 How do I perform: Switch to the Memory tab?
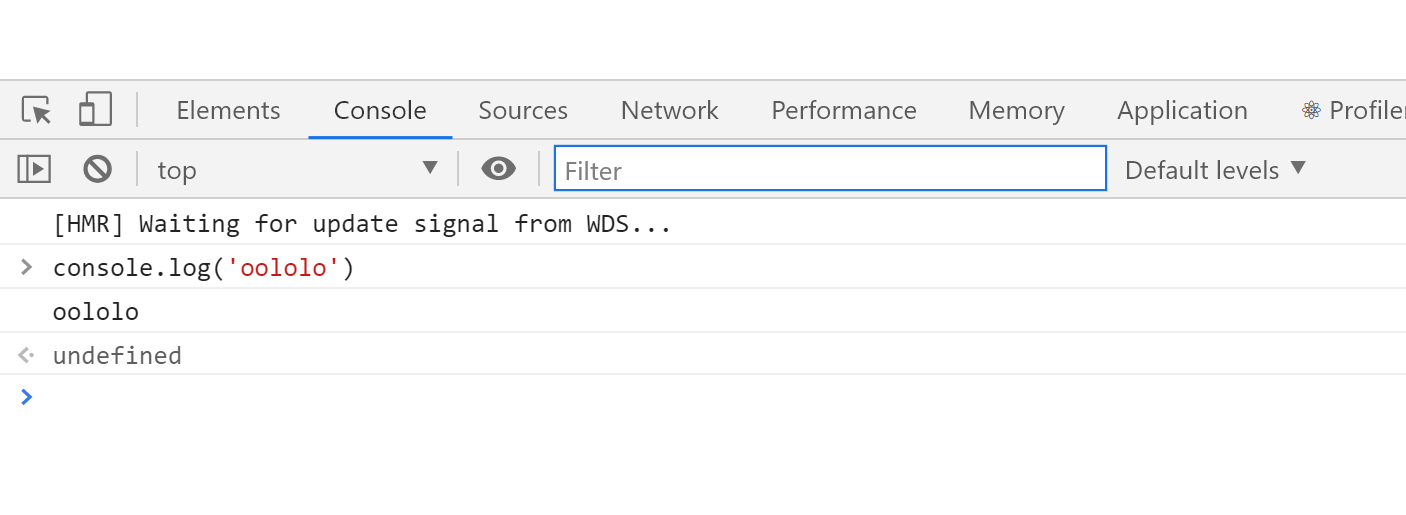point(1016,110)
